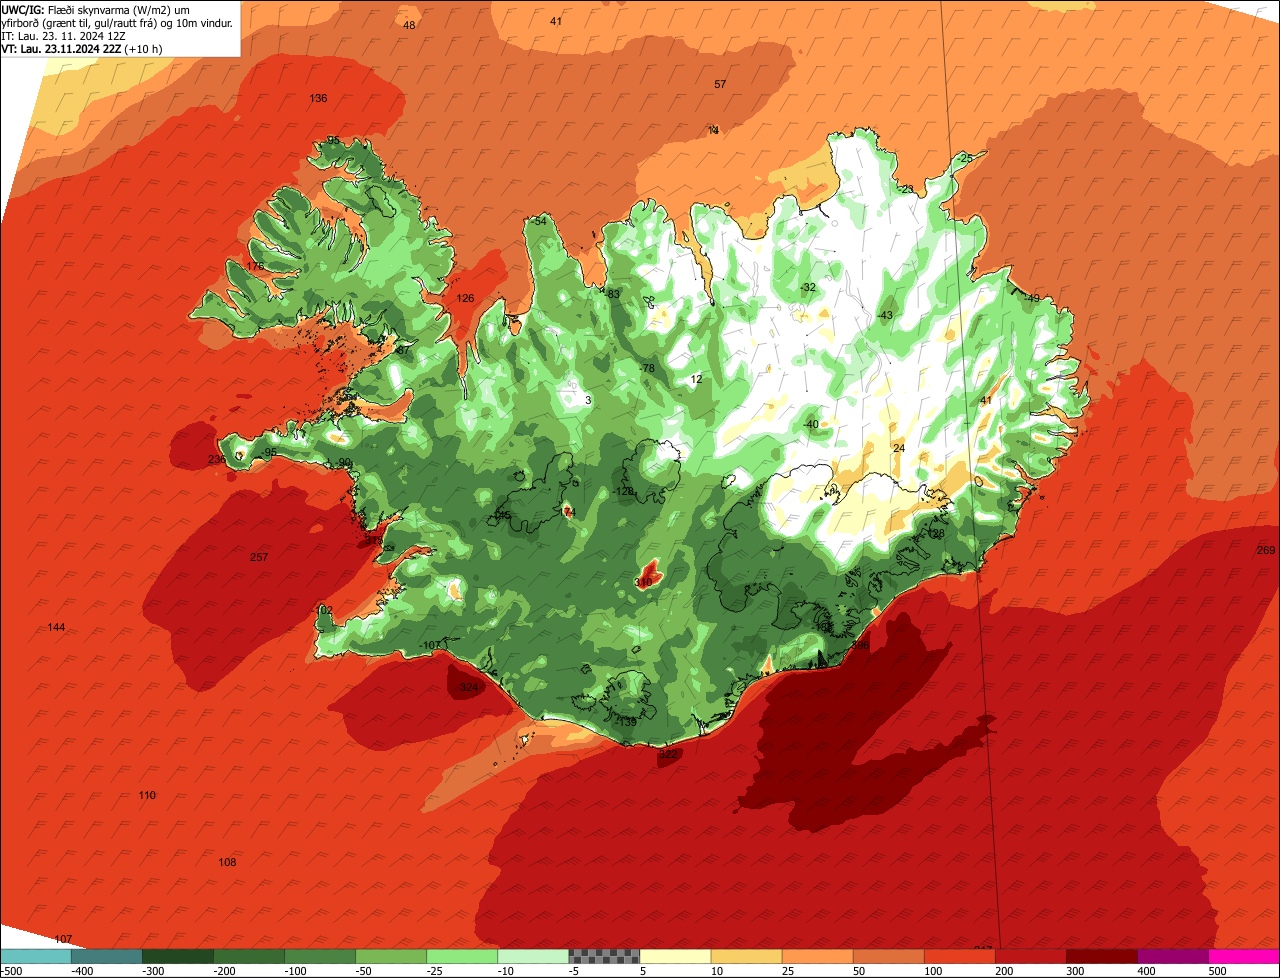The image size is (1280, 978).
Task: Click the map value 144
Action: (x=56, y=627)
